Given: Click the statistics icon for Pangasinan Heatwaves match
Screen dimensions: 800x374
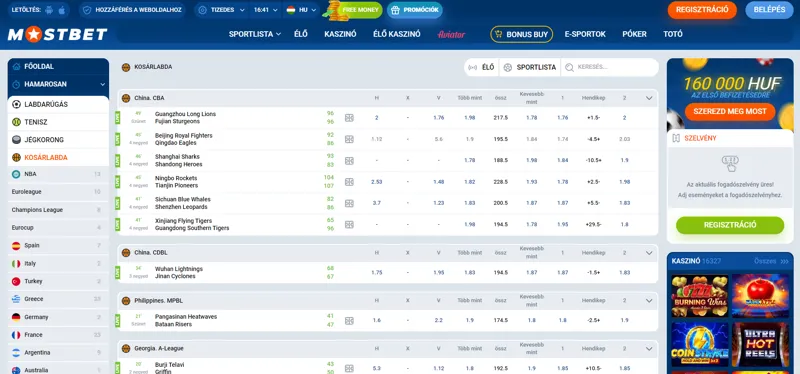Looking at the screenshot, I should 349,320.
